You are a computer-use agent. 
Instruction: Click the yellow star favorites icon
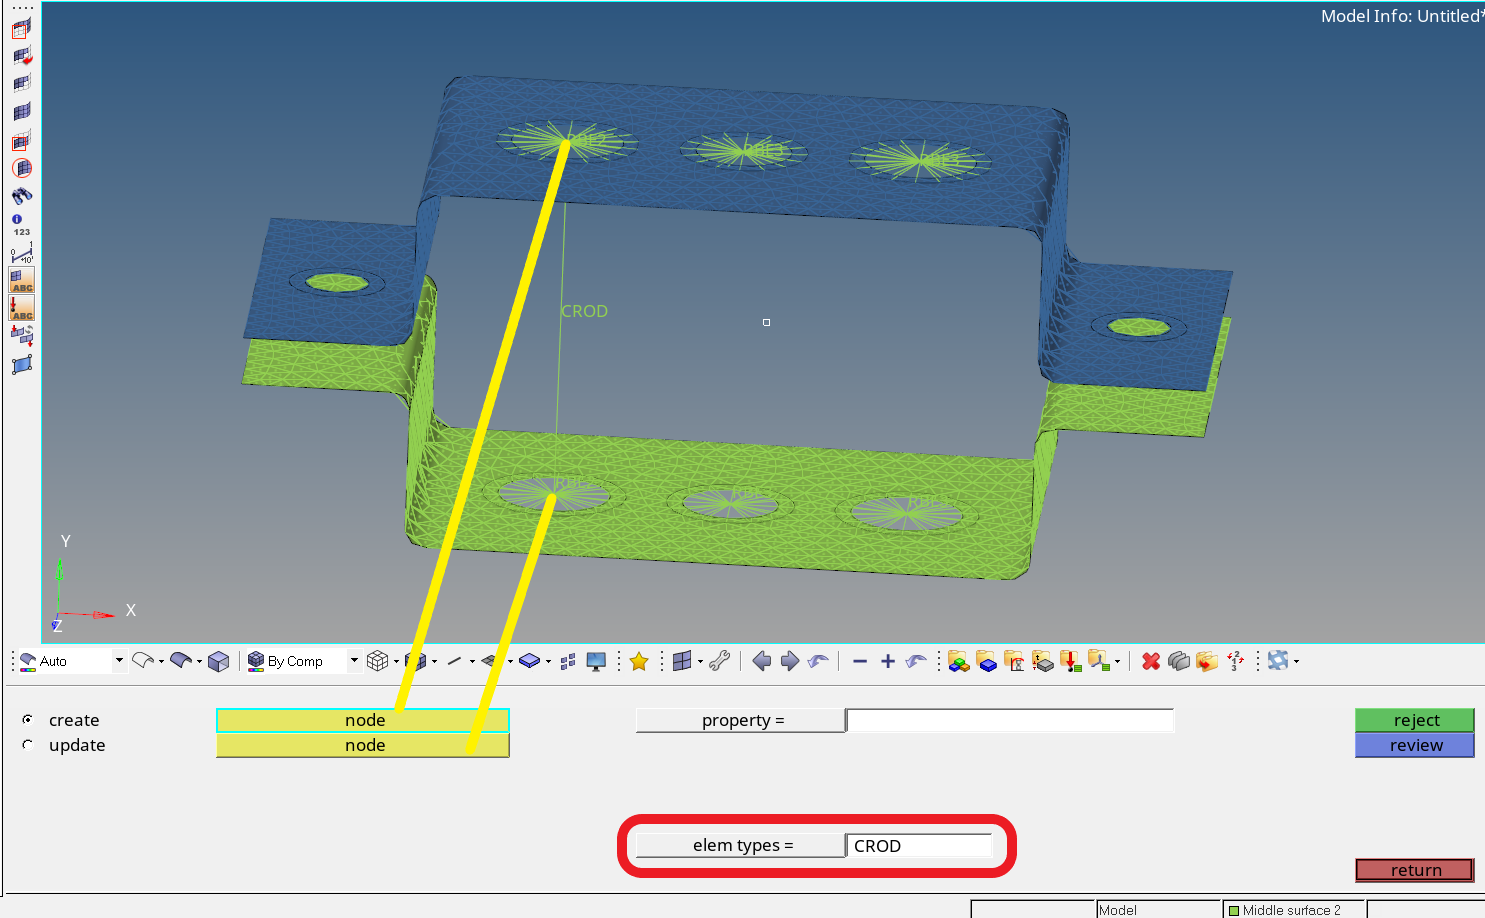point(639,661)
